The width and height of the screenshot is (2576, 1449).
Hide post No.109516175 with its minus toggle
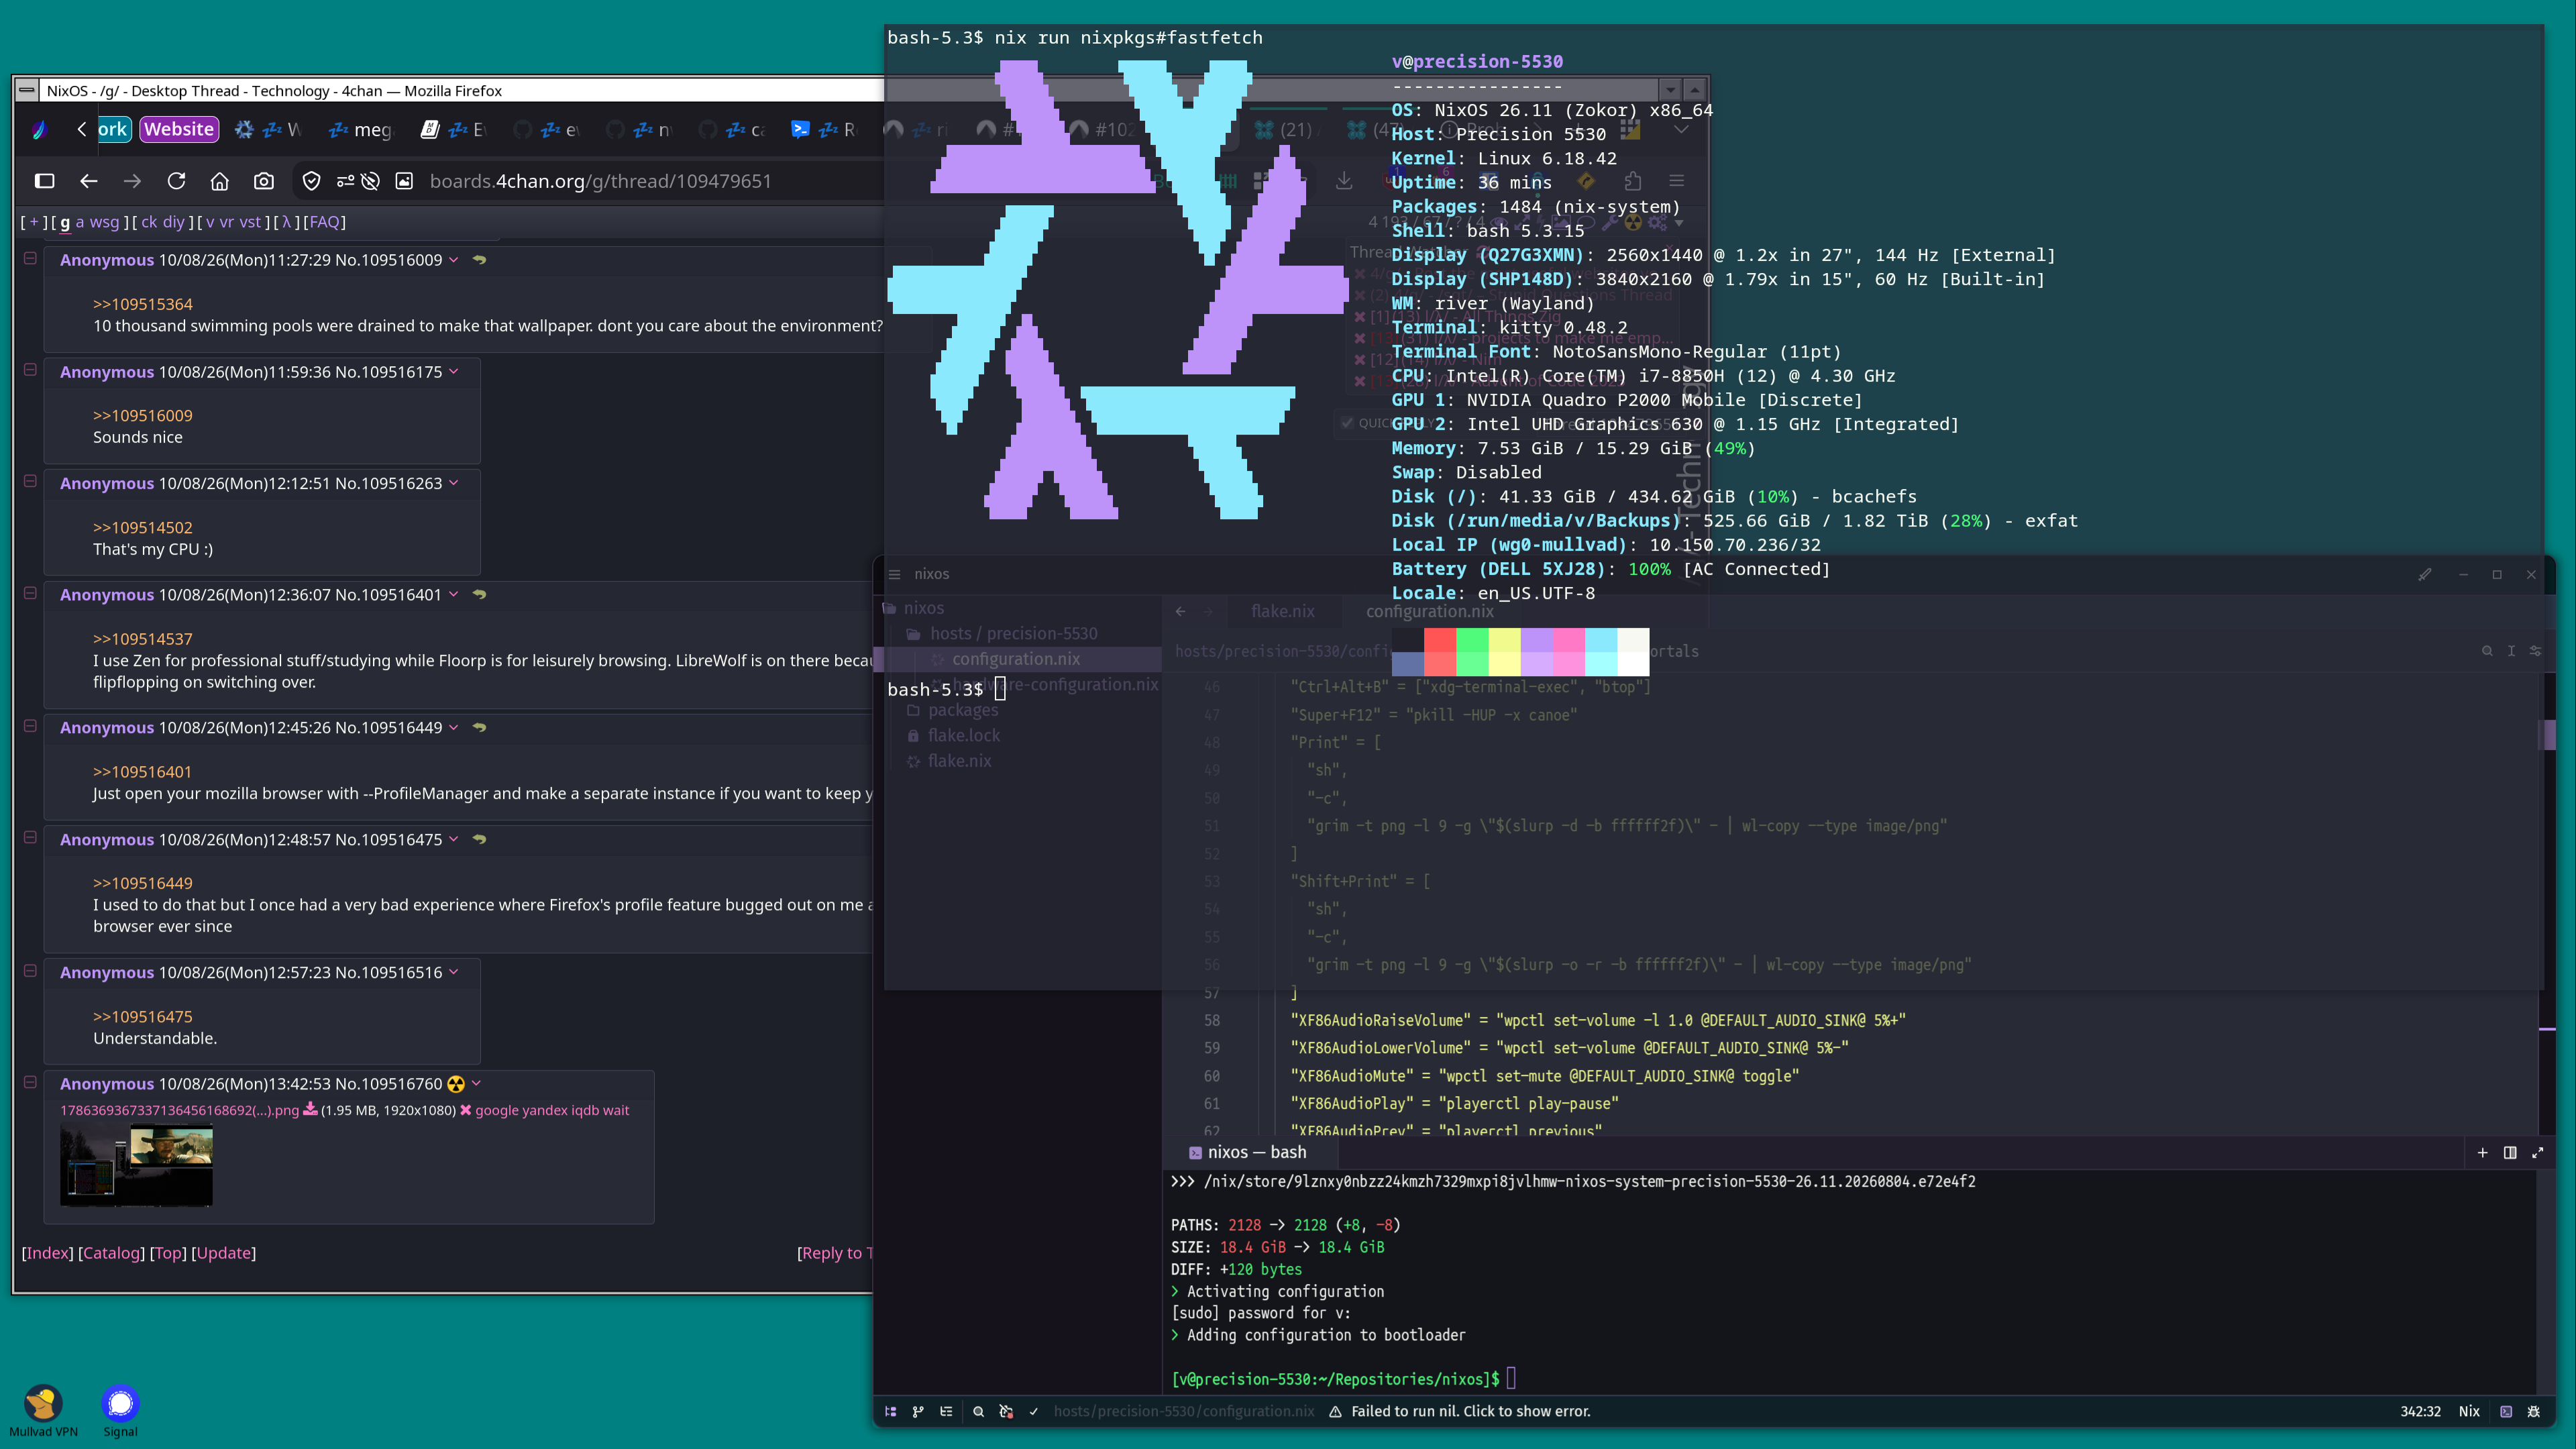tap(30, 370)
